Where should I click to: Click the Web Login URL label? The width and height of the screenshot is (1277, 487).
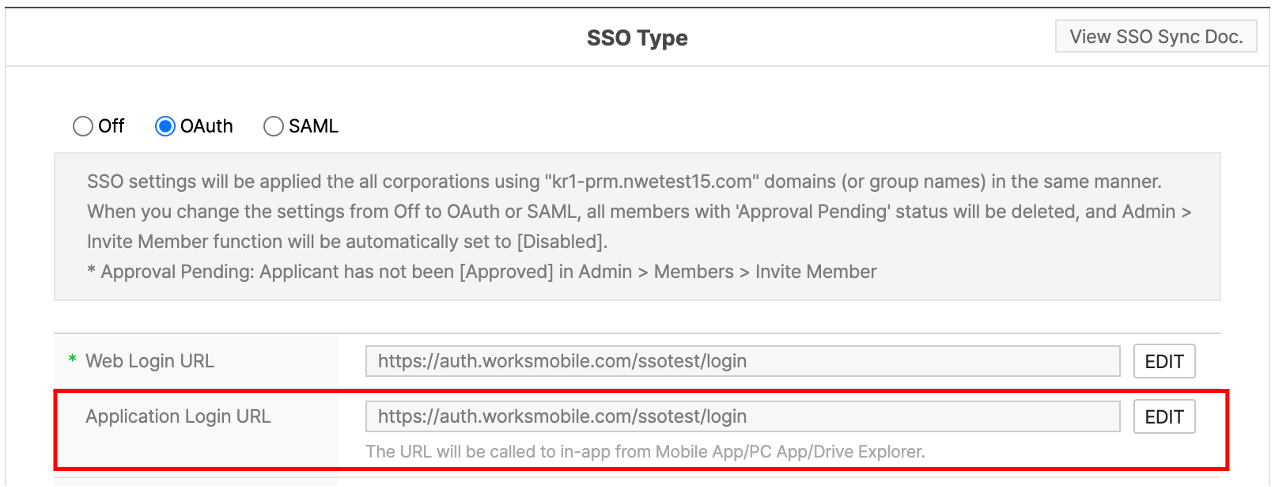pyautogui.click(x=149, y=361)
